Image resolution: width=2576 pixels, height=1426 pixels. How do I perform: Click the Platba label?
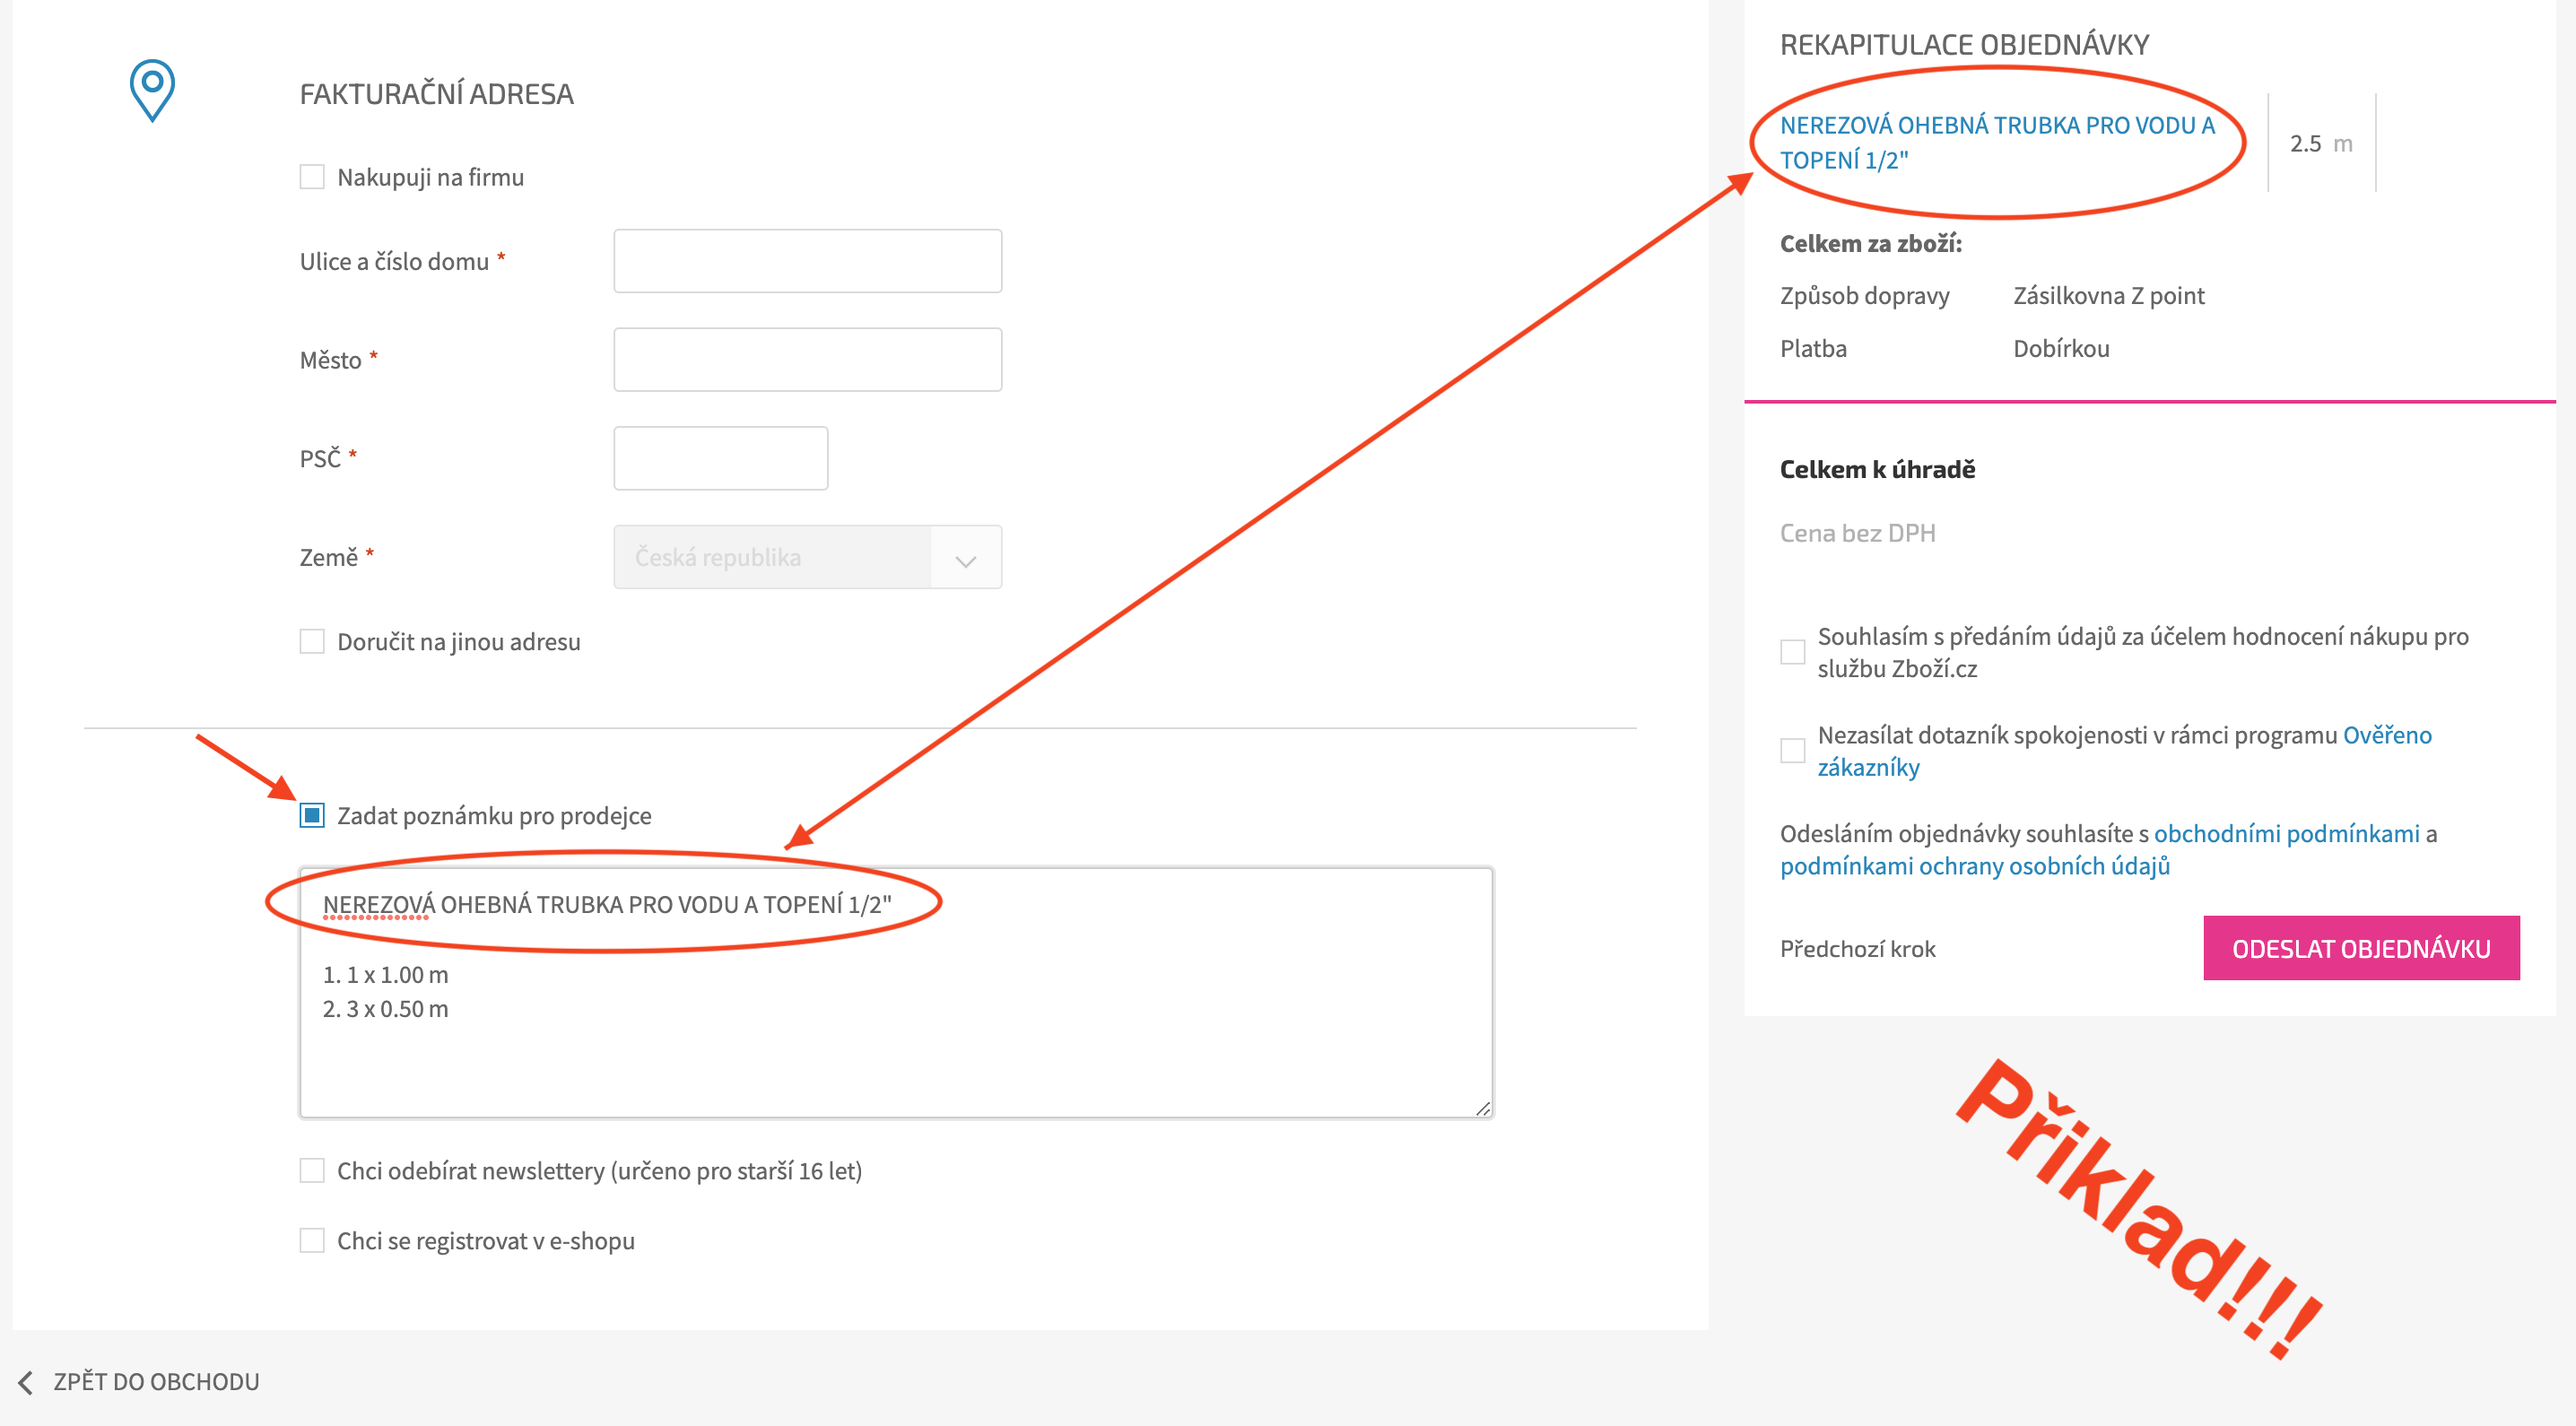(1813, 348)
